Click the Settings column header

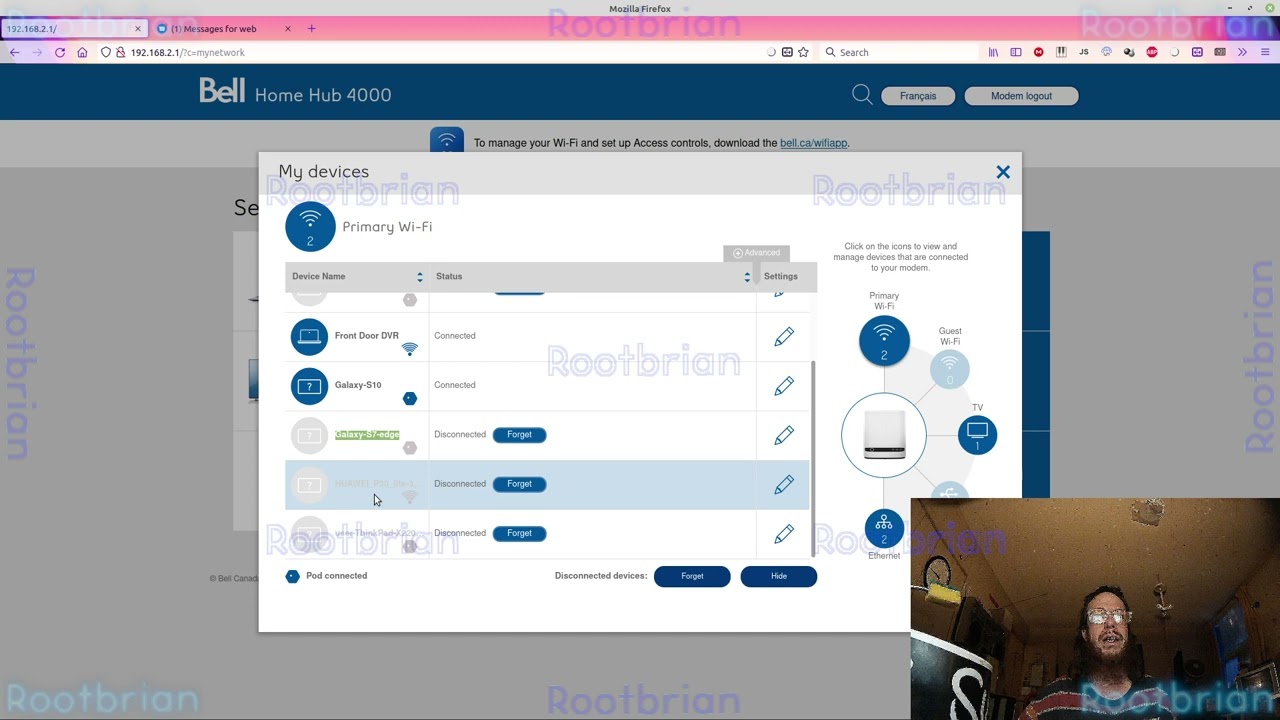click(x=781, y=276)
